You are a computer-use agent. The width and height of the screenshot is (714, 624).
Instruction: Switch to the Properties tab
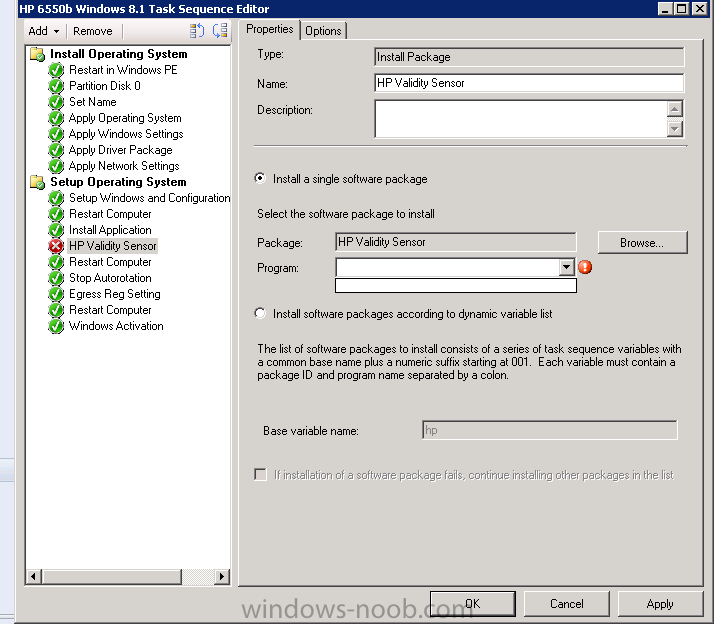coord(270,30)
